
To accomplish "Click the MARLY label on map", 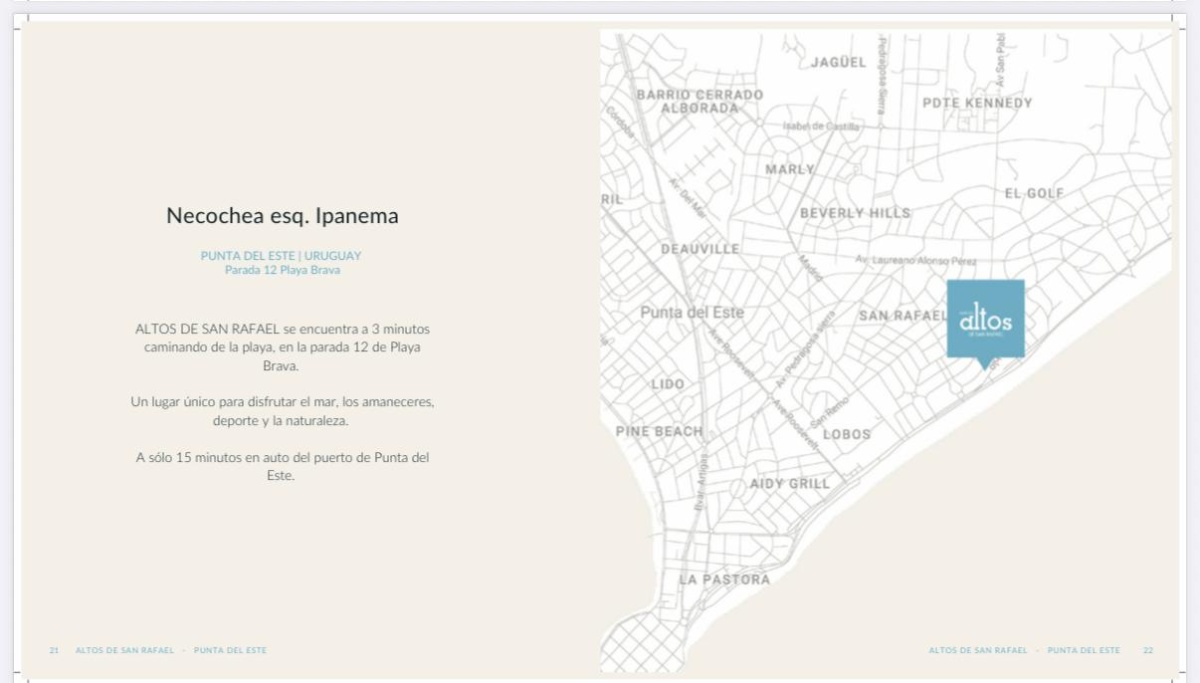I will [x=790, y=169].
